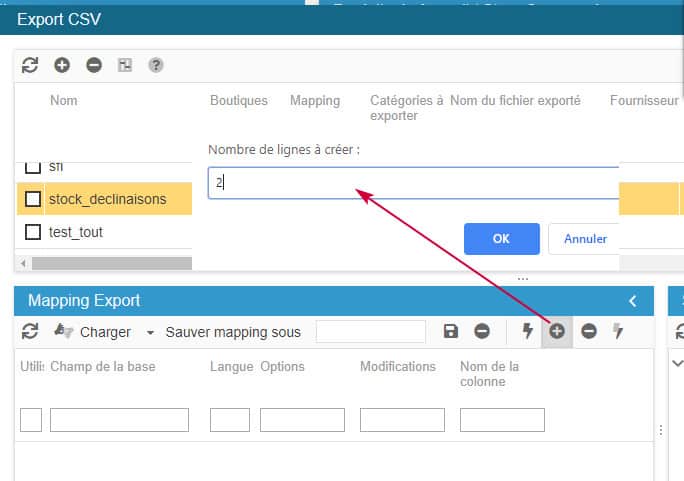Tick the stock_declinaisons checkbox
This screenshot has width=684, height=481.
click(33, 199)
